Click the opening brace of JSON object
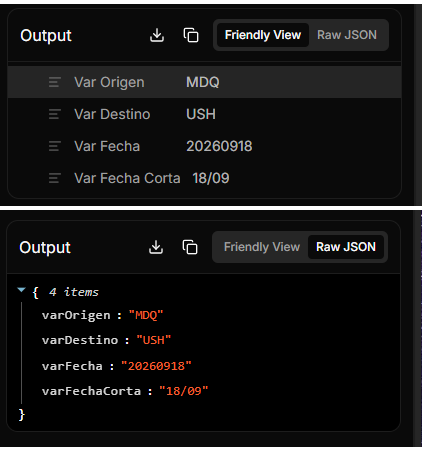 pos(36,293)
